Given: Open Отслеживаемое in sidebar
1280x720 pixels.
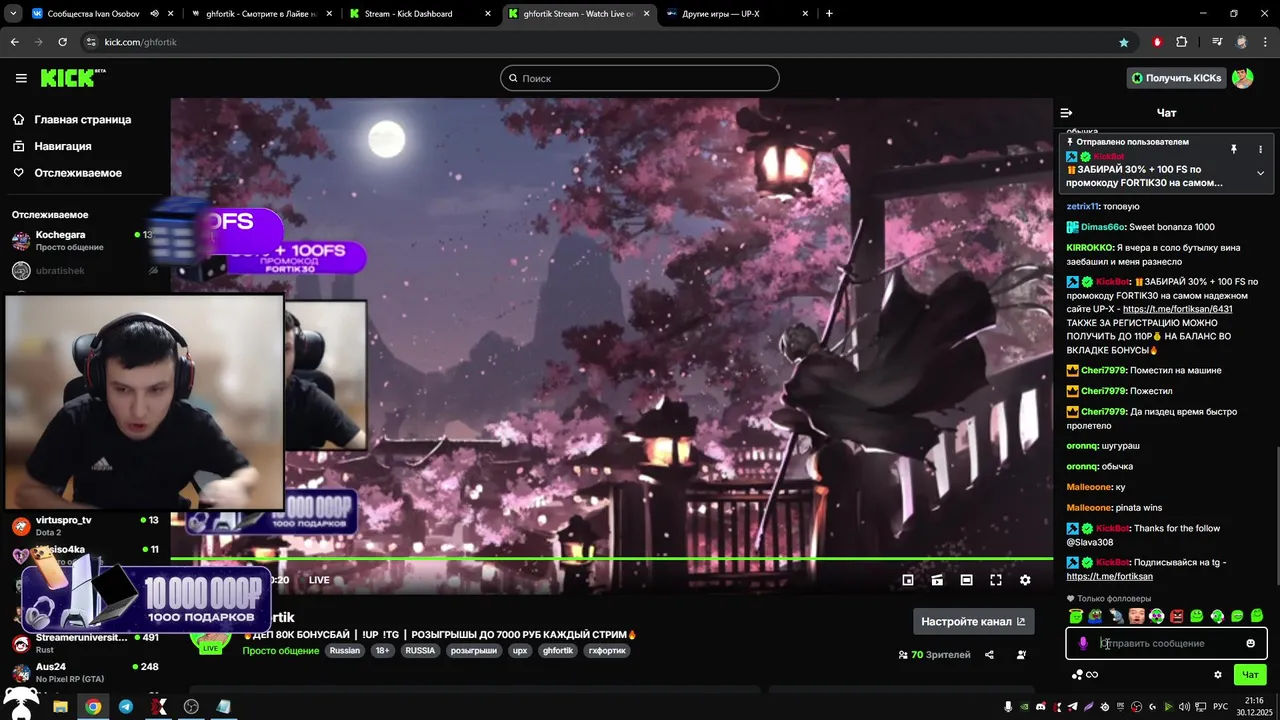Looking at the screenshot, I should (x=67, y=173).
